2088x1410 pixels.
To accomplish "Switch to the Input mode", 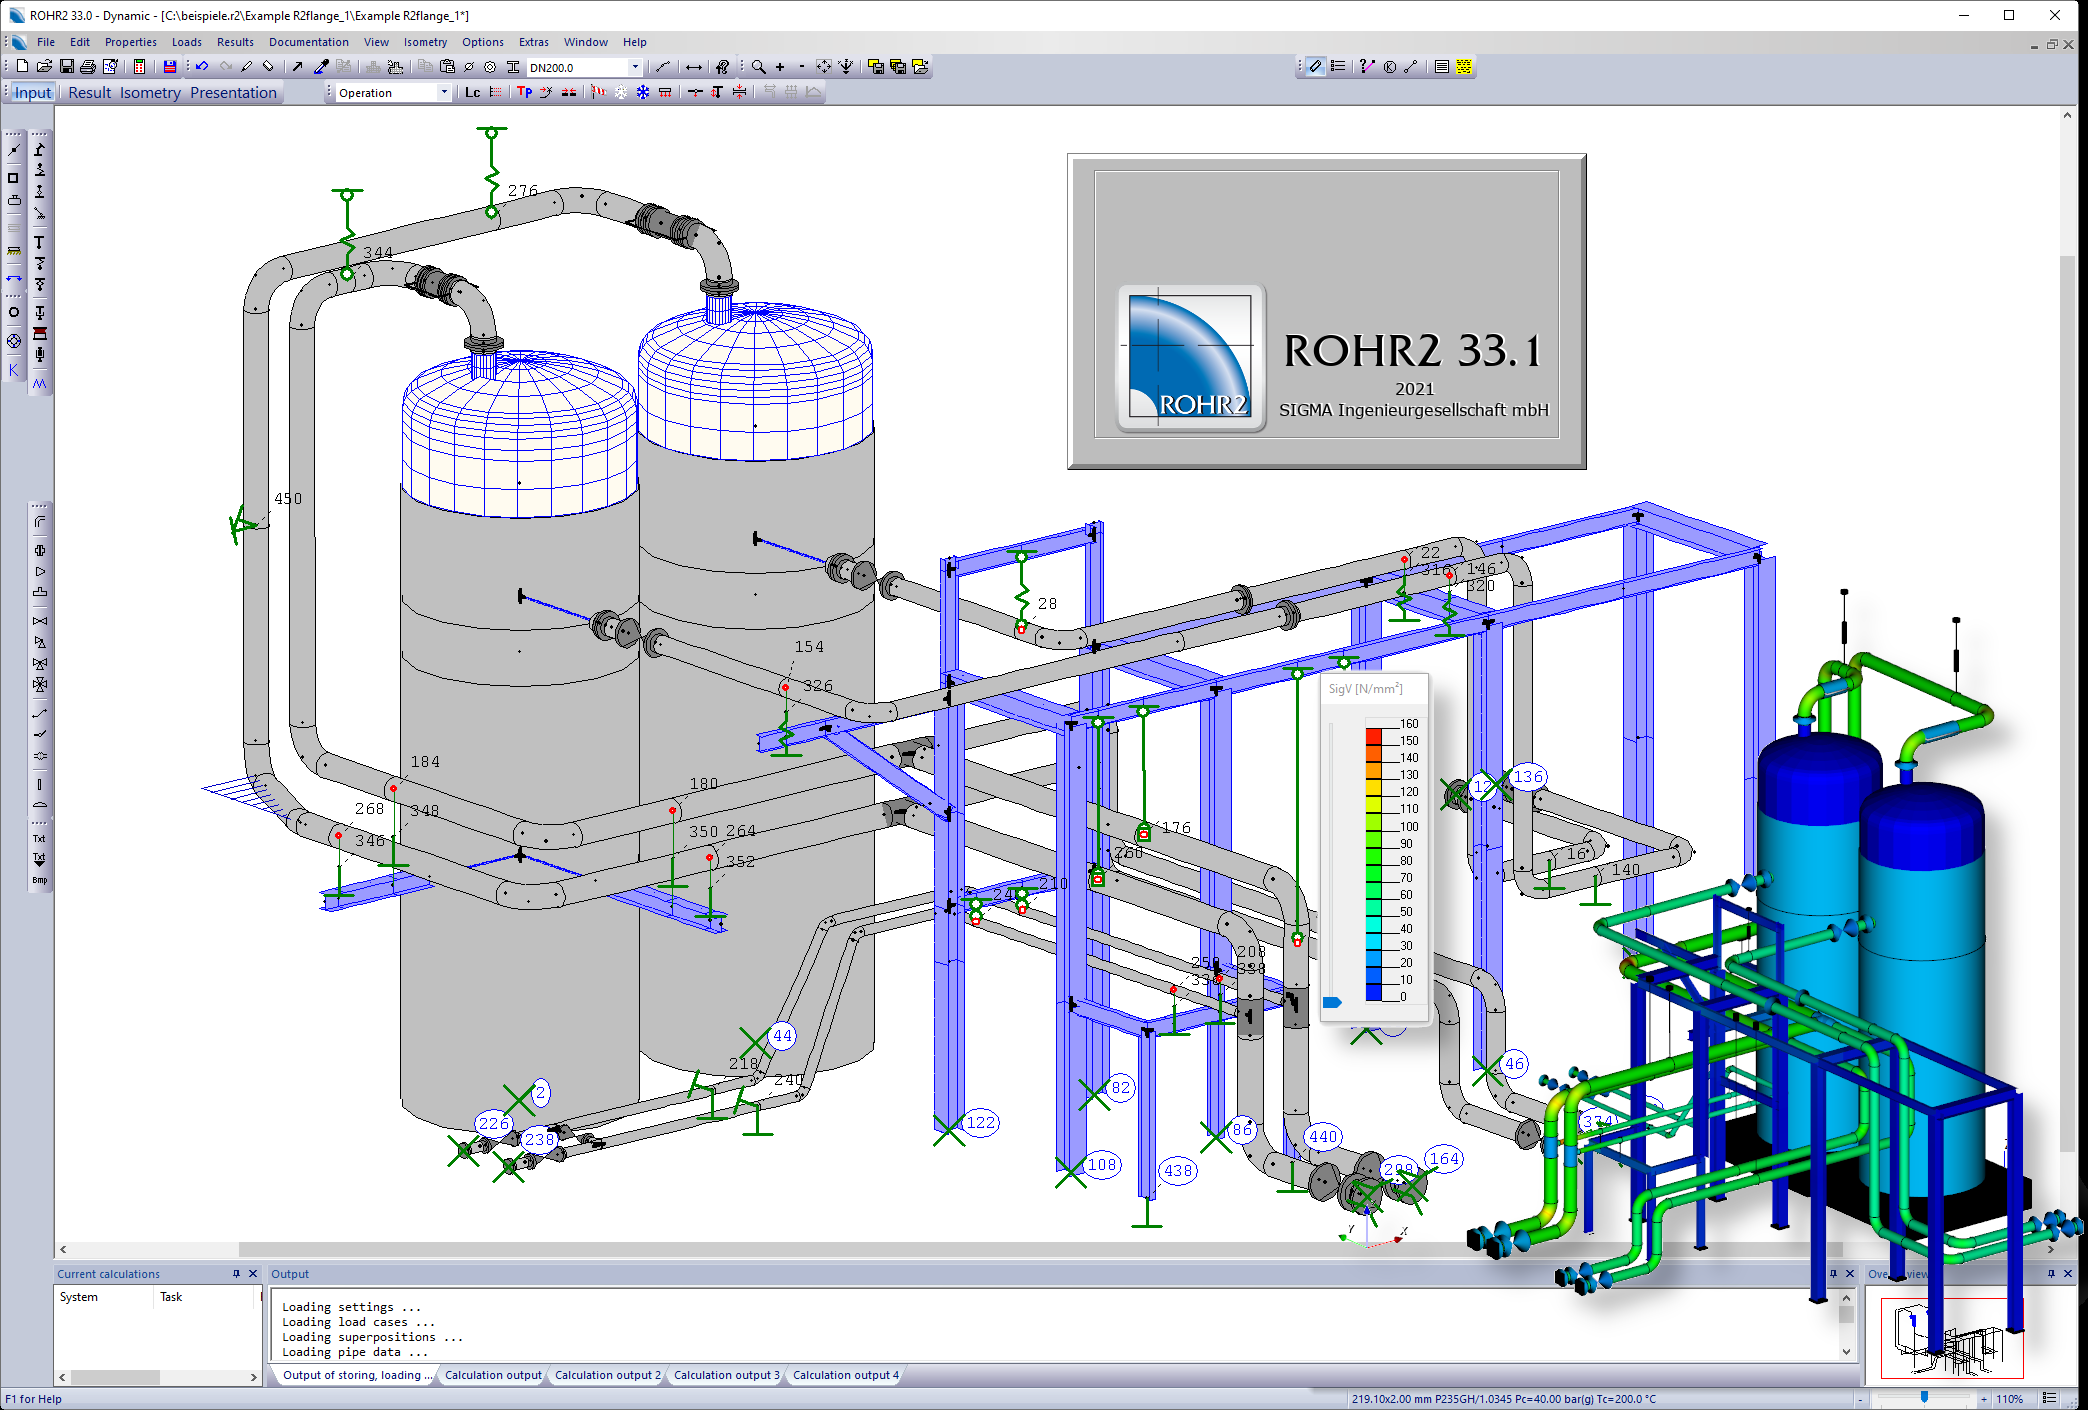I will click(x=33, y=93).
